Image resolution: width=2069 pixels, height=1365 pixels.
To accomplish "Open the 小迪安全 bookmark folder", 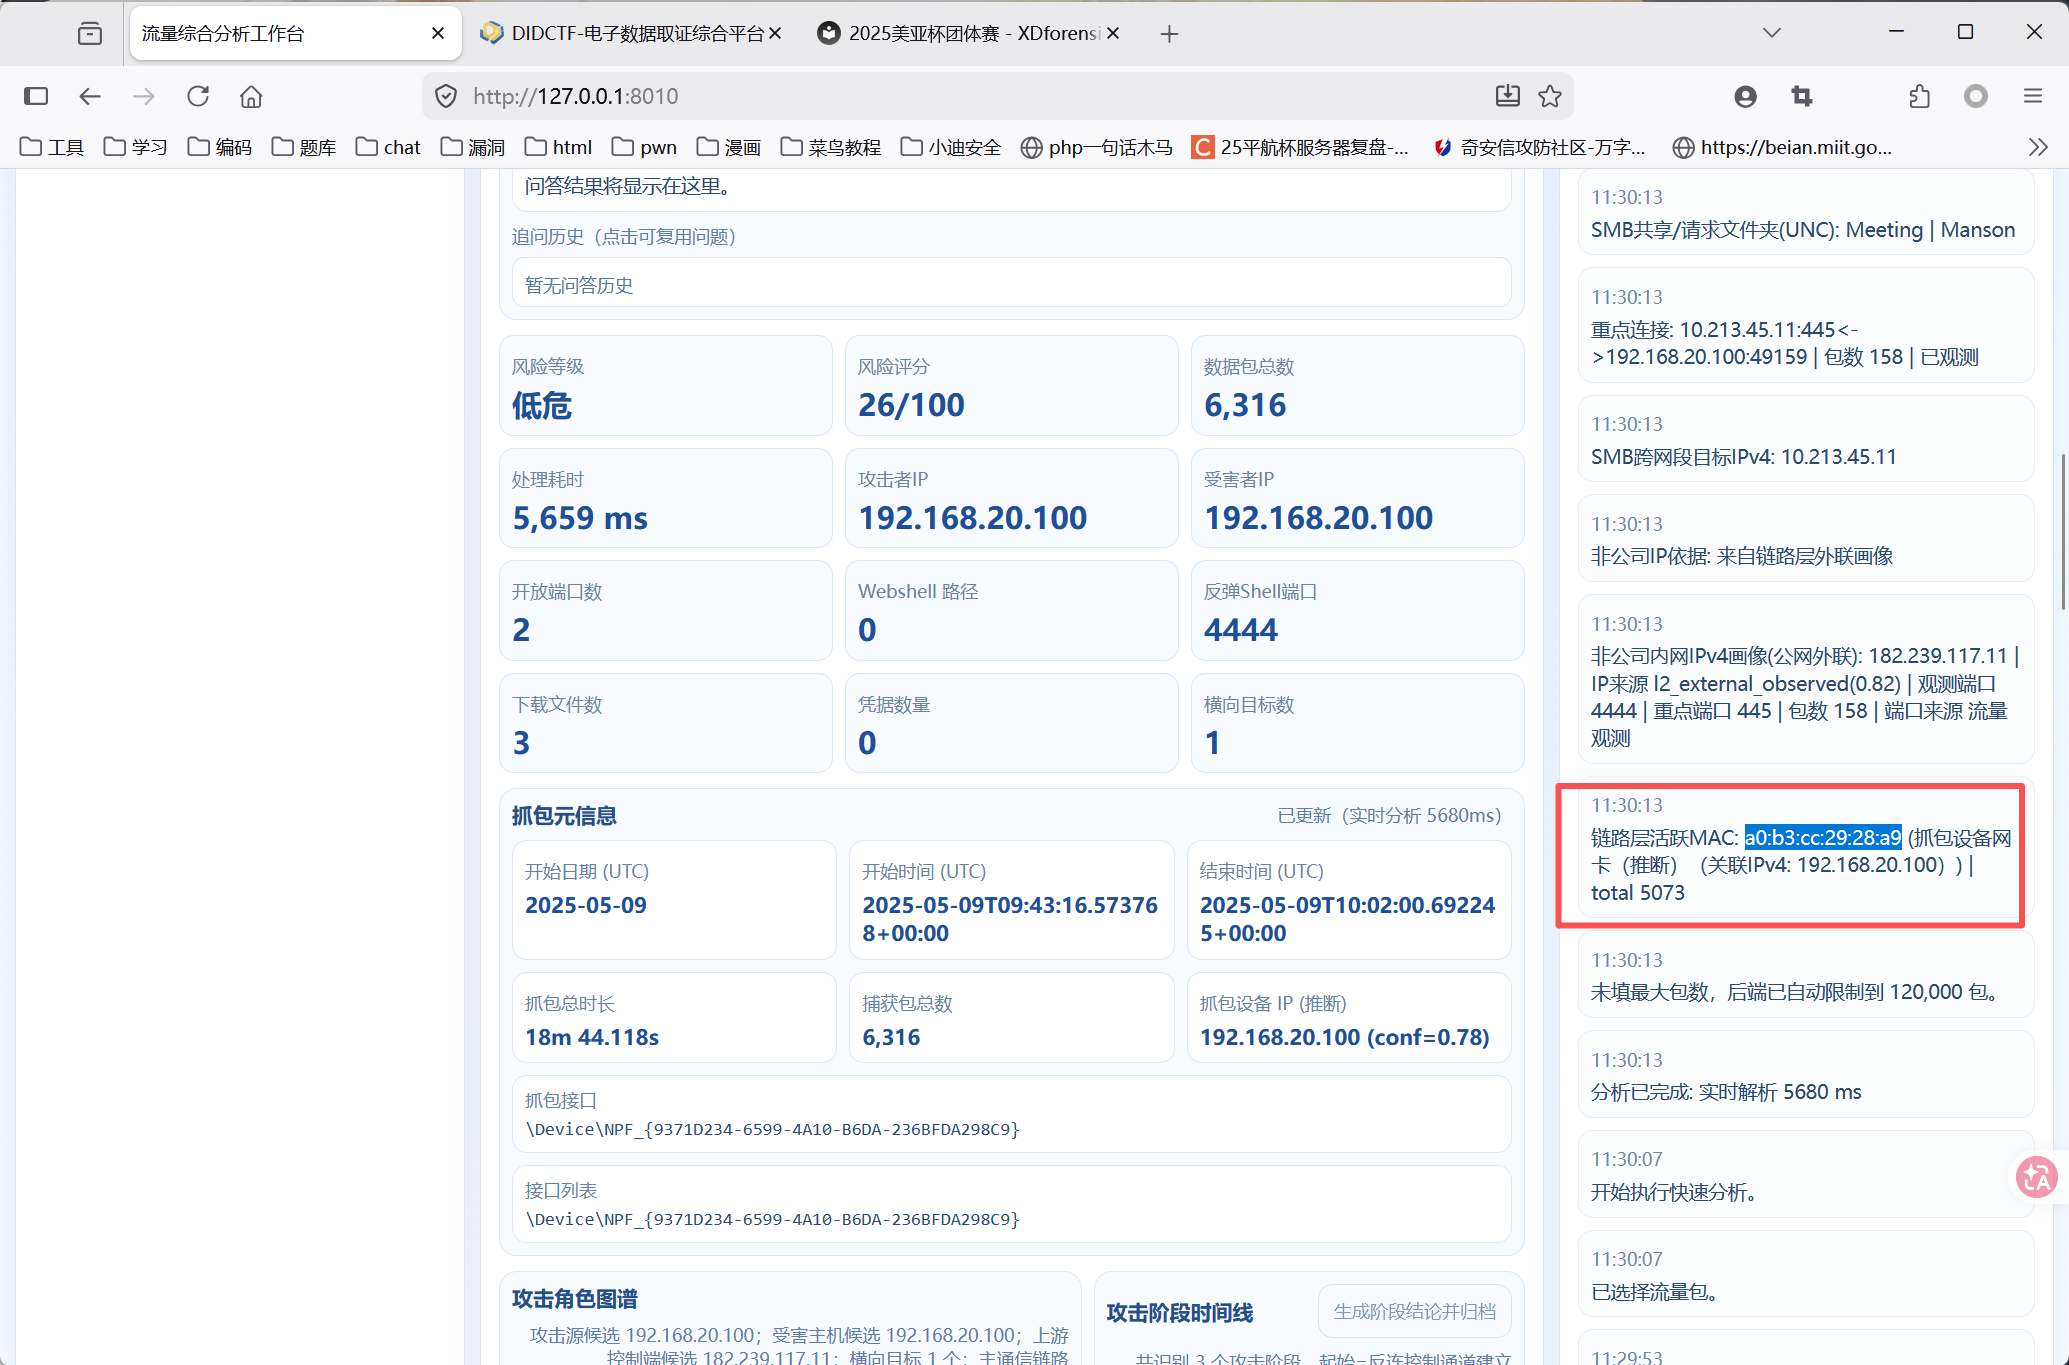I will [950, 147].
